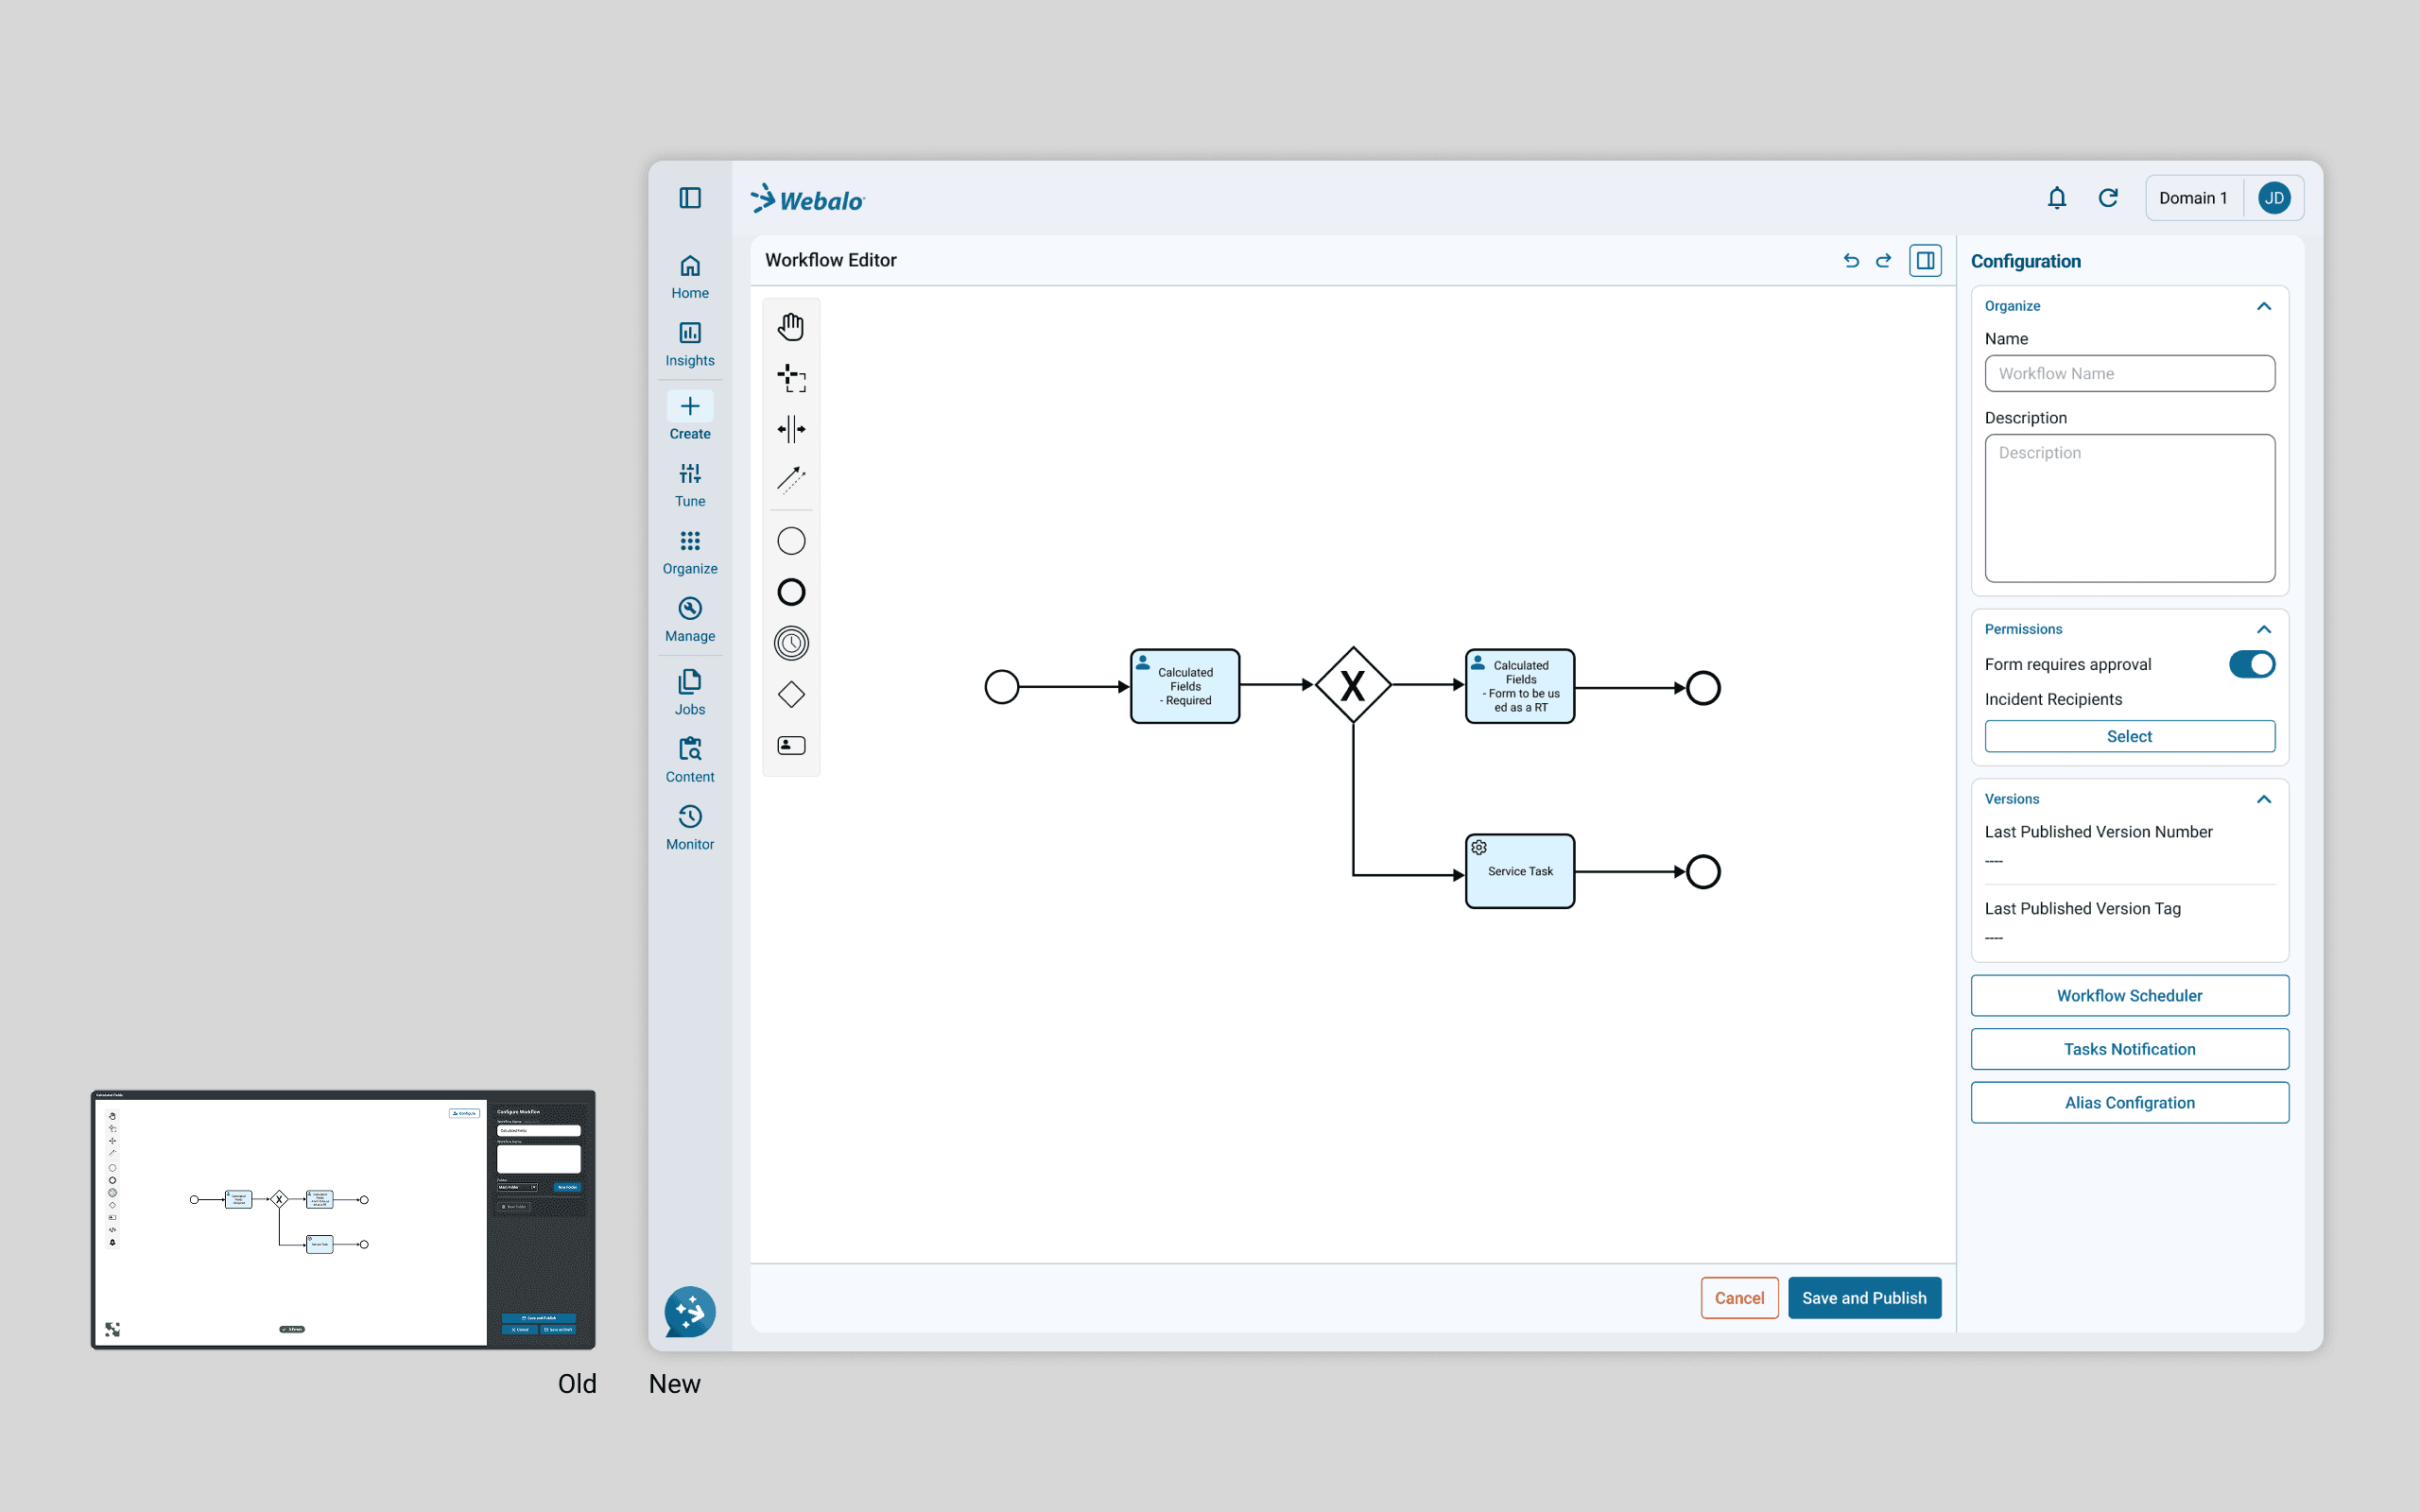Click the Workflow Name input field
This screenshot has width=2420, height=1512.
(x=2129, y=373)
